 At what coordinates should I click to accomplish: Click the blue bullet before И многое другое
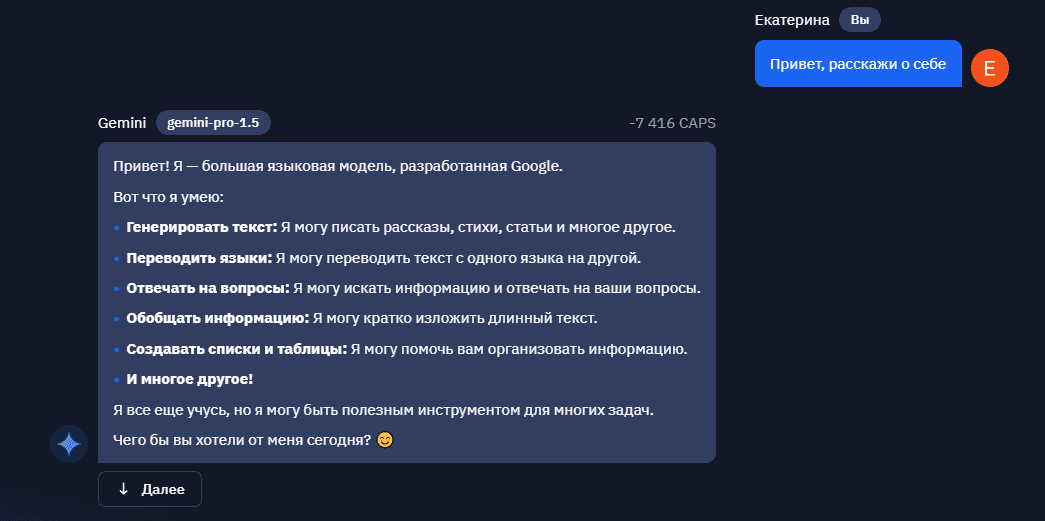pyautogui.click(x=117, y=380)
